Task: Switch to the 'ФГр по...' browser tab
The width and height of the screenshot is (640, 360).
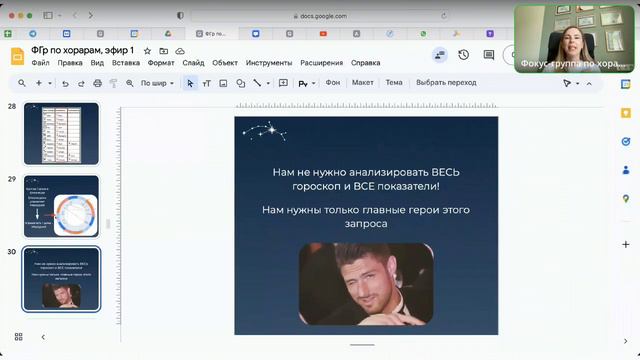Action: point(211,33)
